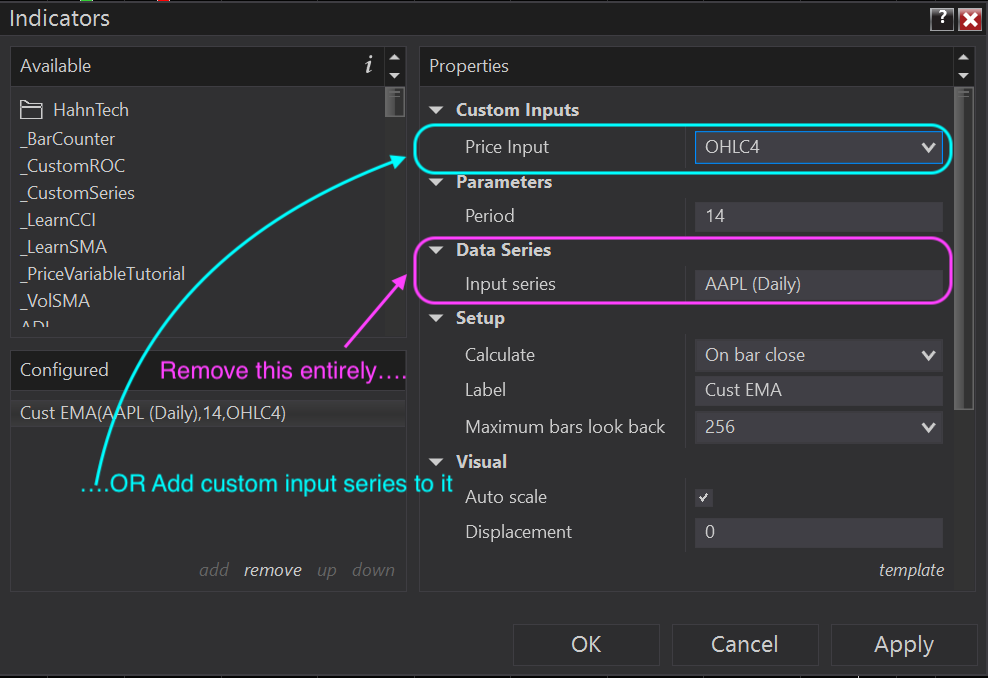The height and width of the screenshot is (678, 988).
Task: Click the 'add' link under Configured
Action: coord(214,570)
